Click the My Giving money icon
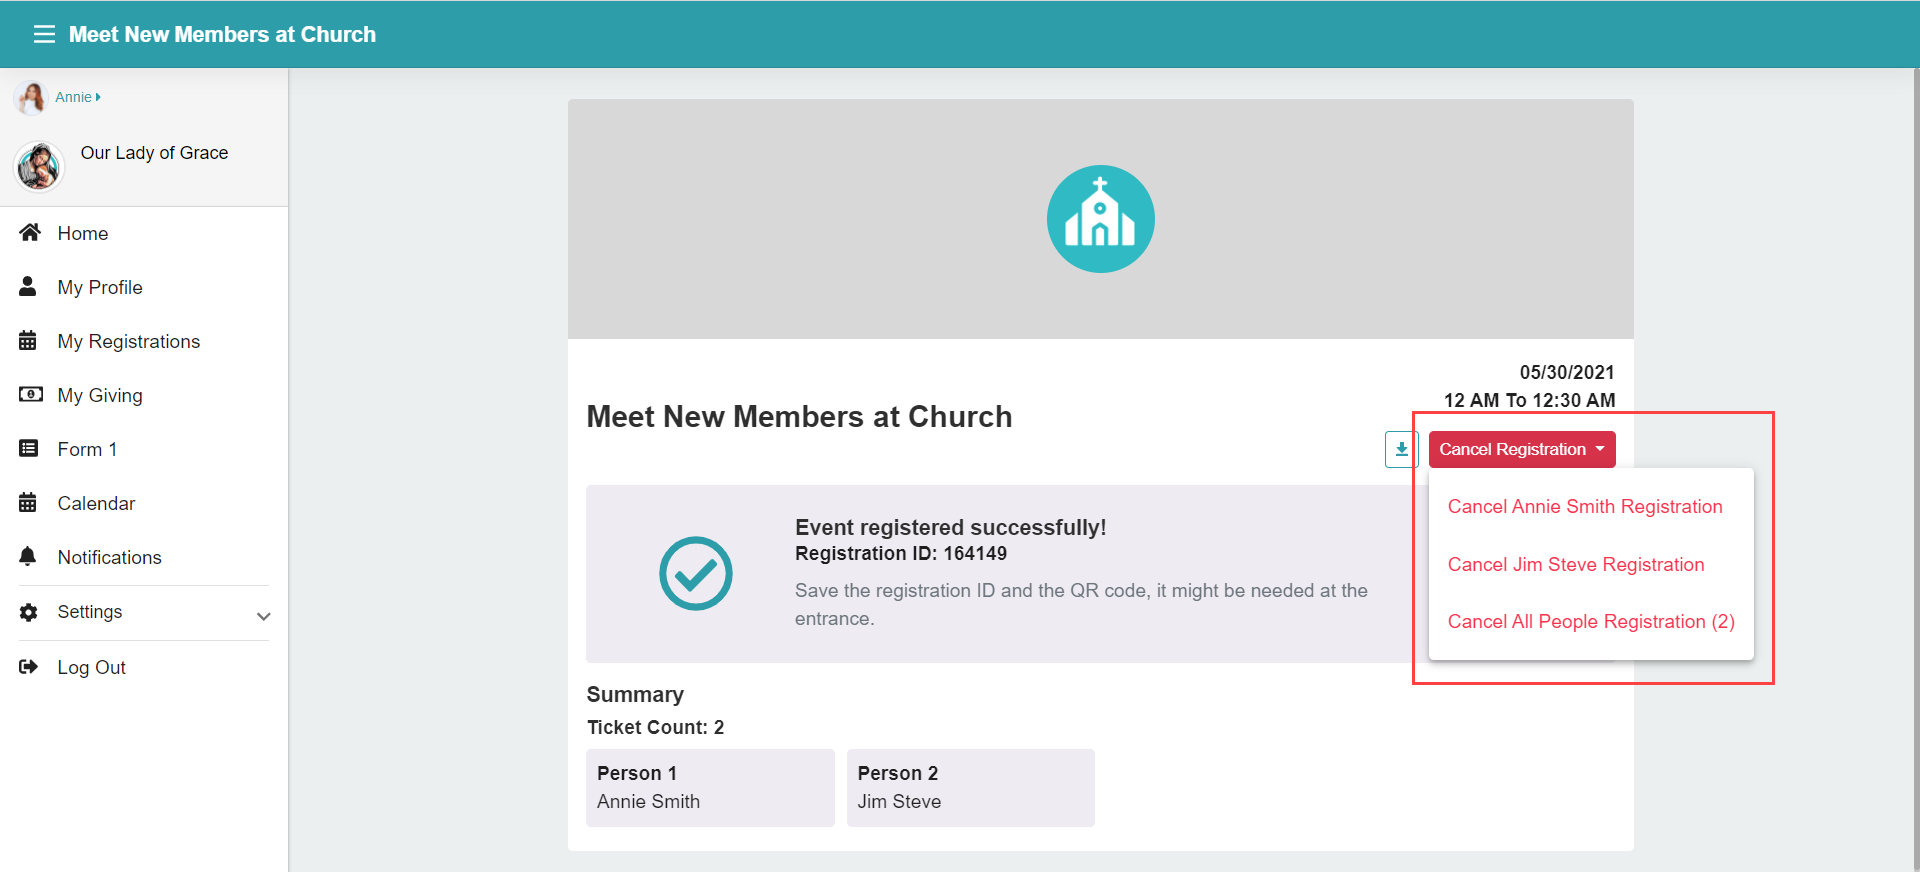1920x872 pixels. (30, 395)
